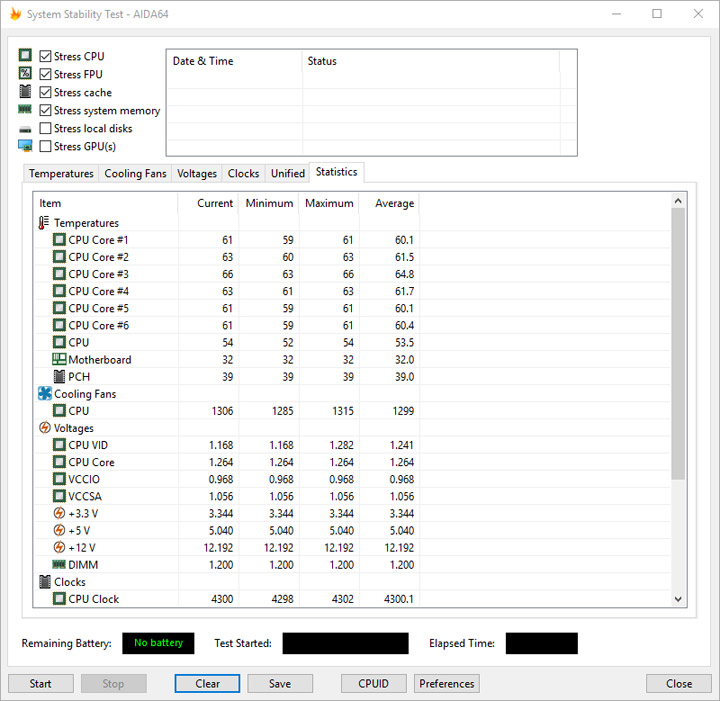The height and width of the screenshot is (701, 720).
Task: Open the Clocks tab
Action: (x=243, y=174)
